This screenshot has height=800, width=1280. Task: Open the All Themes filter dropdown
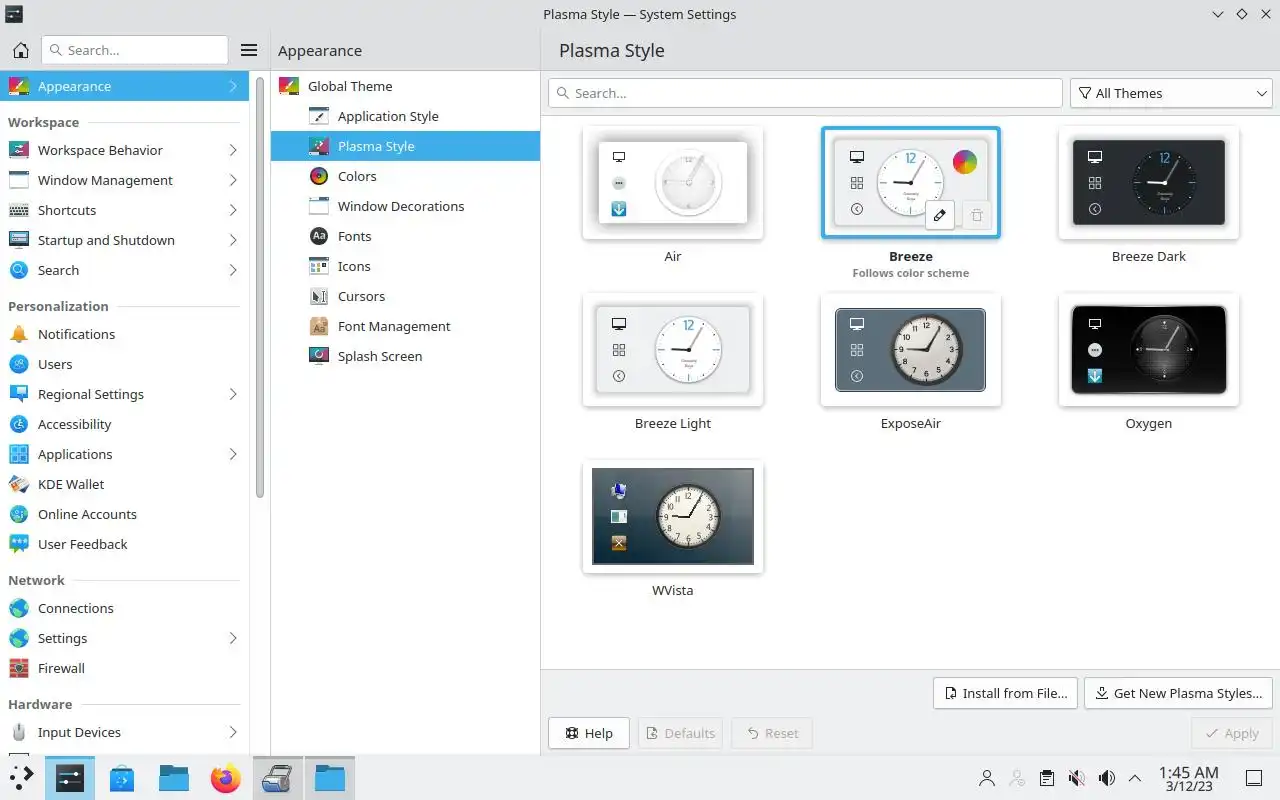pyautogui.click(x=1171, y=93)
